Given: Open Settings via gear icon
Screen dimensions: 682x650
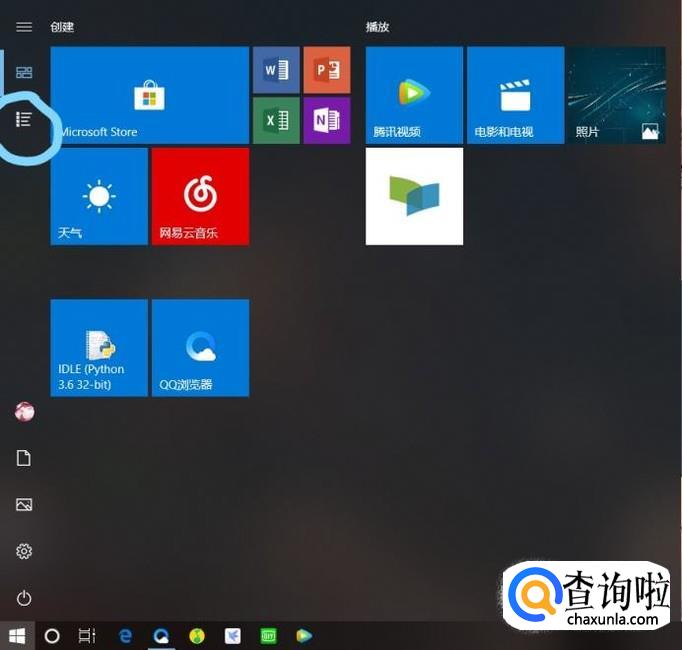Looking at the screenshot, I should [x=24, y=551].
